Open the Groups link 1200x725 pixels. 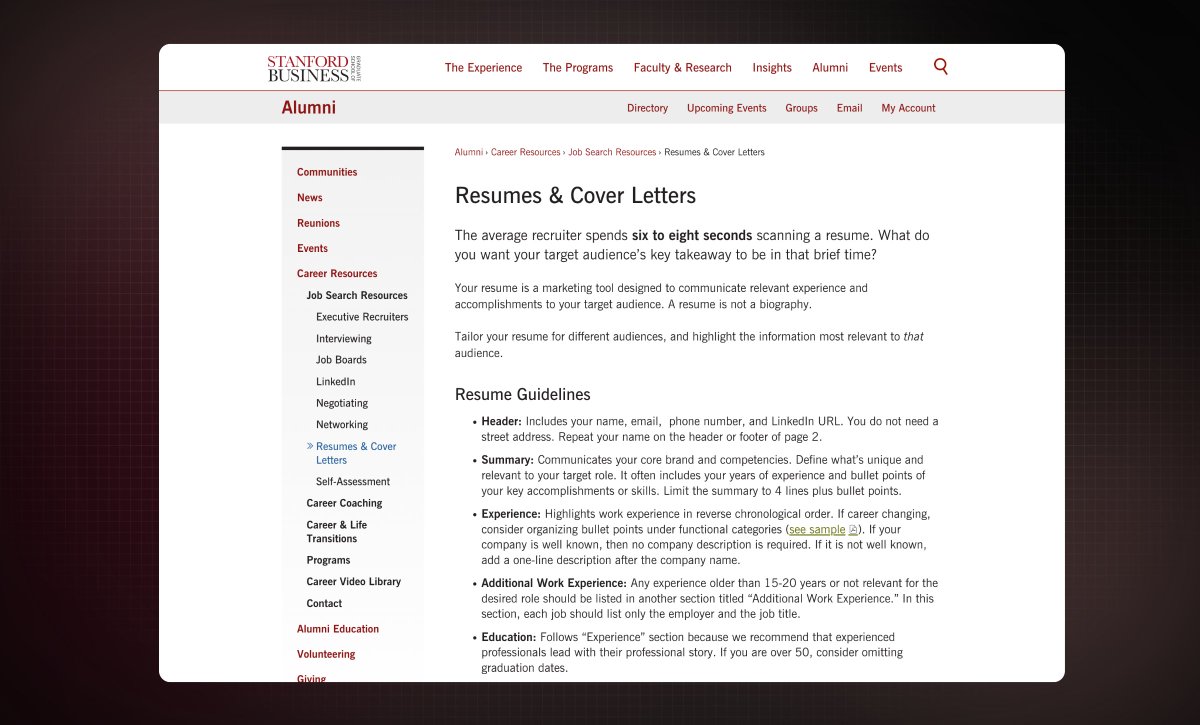[801, 108]
